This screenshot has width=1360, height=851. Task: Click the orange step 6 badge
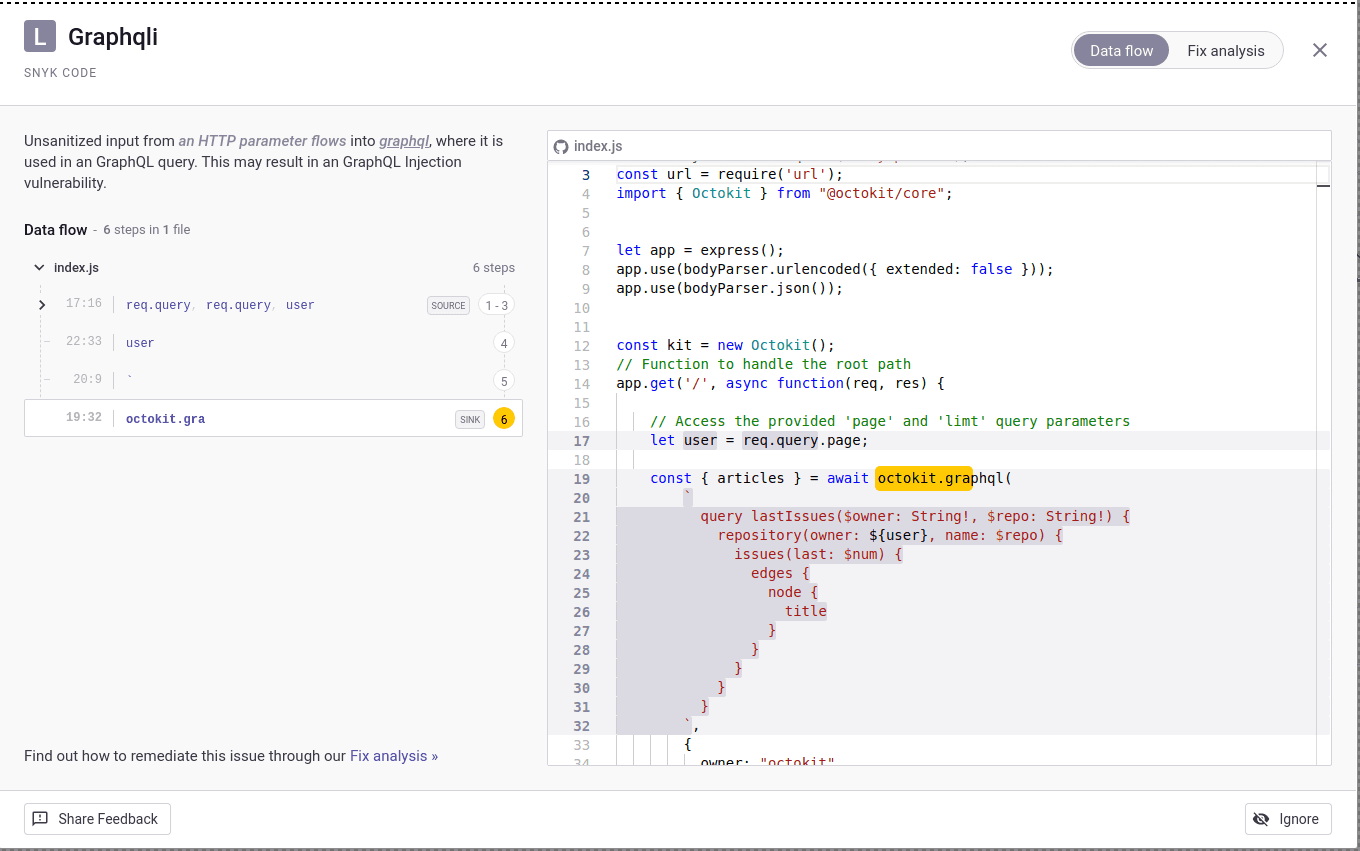tap(504, 418)
